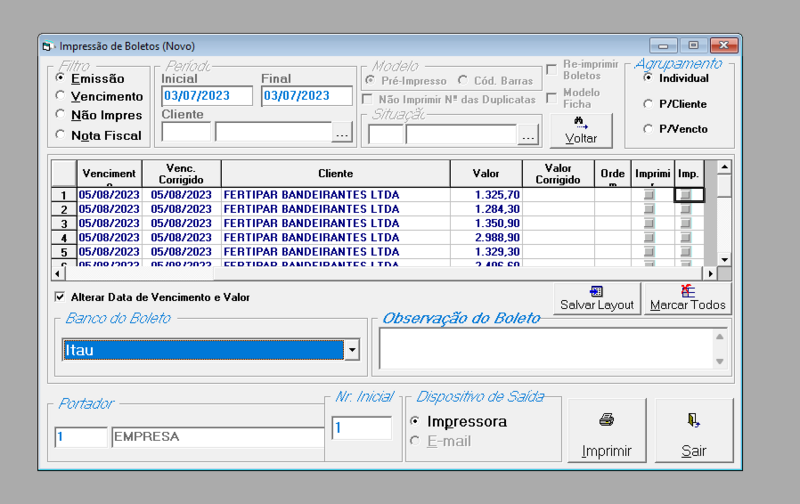Click the Valor Corrigido column header

558,173
